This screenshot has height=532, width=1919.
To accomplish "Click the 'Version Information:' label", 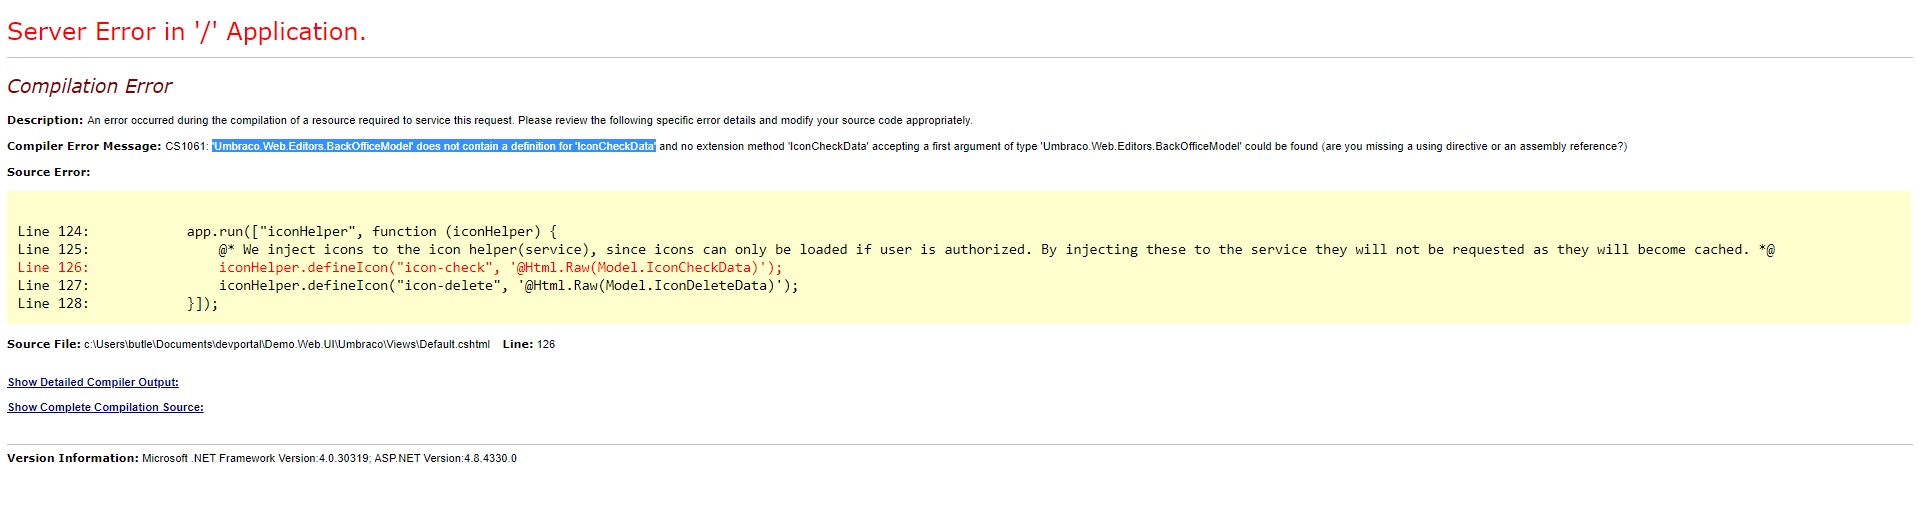I will tap(73, 458).
